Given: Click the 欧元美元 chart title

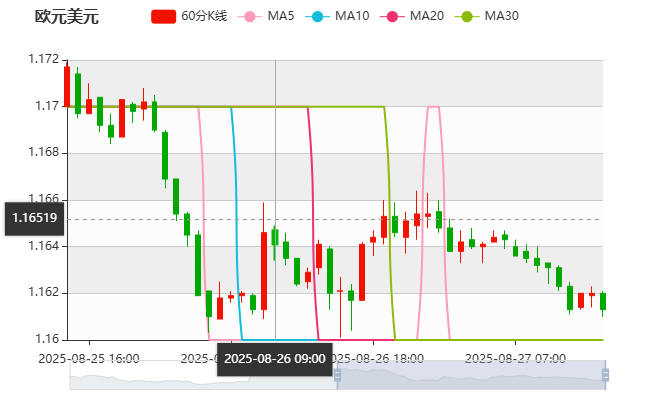Looking at the screenshot, I should click(66, 17).
